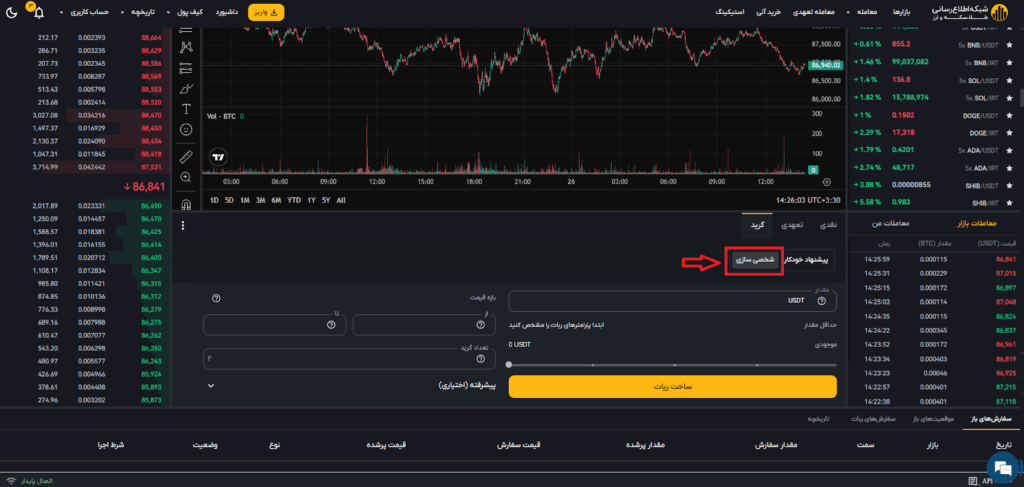Select the DOGE/USDT market row
The image size is (1024, 487).
point(933,116)
